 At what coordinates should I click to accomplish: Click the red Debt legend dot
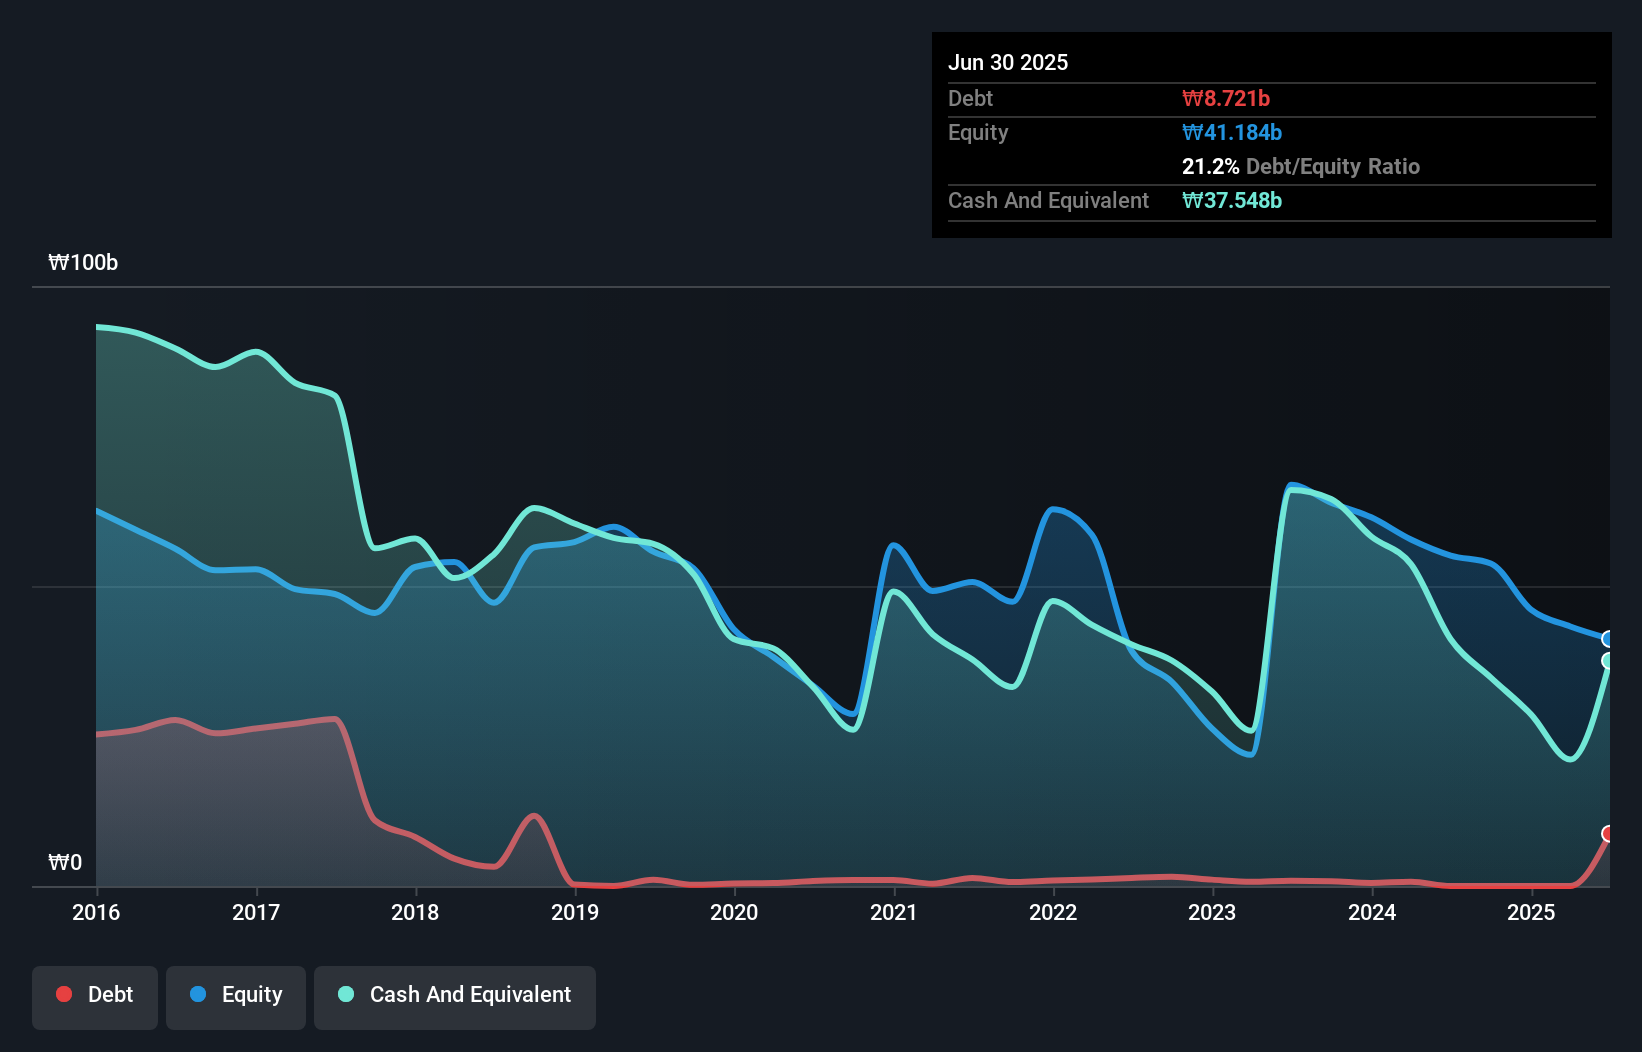point(63,994)
